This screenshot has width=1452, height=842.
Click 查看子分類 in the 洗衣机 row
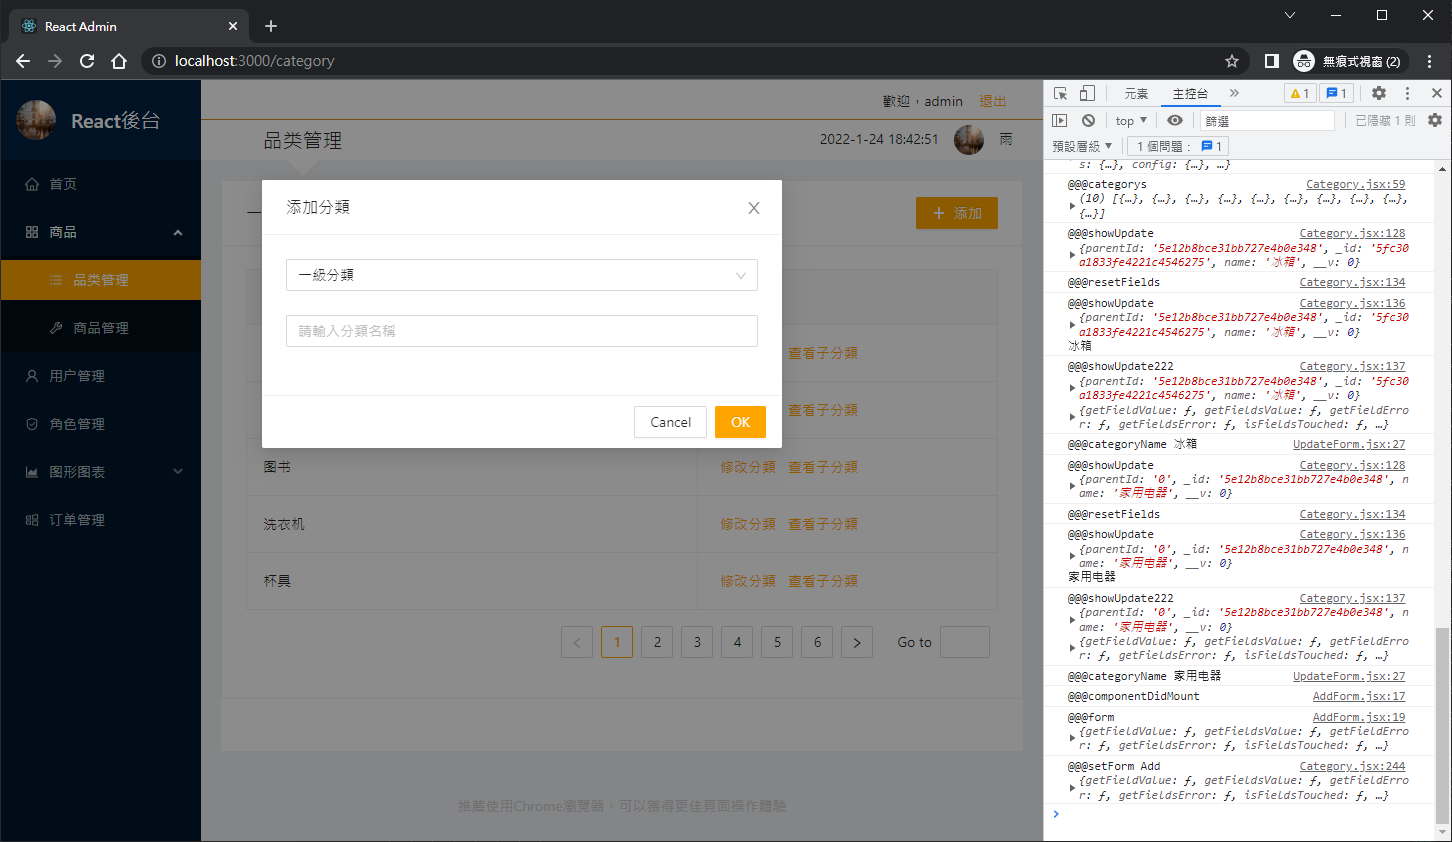point(823,524)
